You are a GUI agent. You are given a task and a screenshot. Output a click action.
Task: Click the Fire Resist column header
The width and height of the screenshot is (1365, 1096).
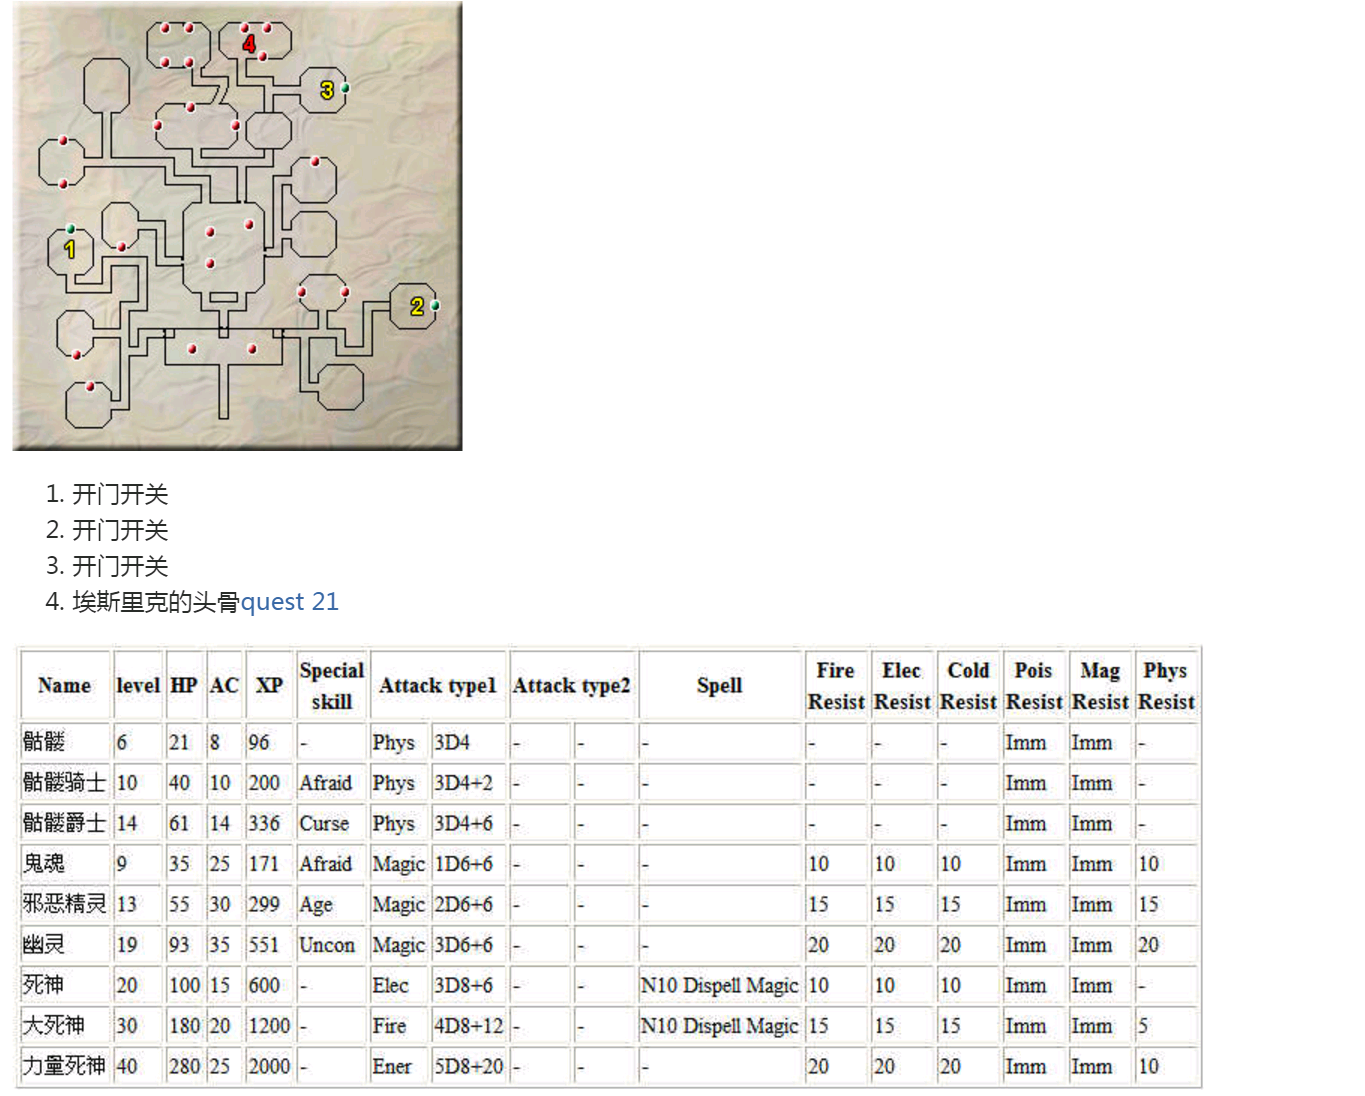tap(835, 685)
